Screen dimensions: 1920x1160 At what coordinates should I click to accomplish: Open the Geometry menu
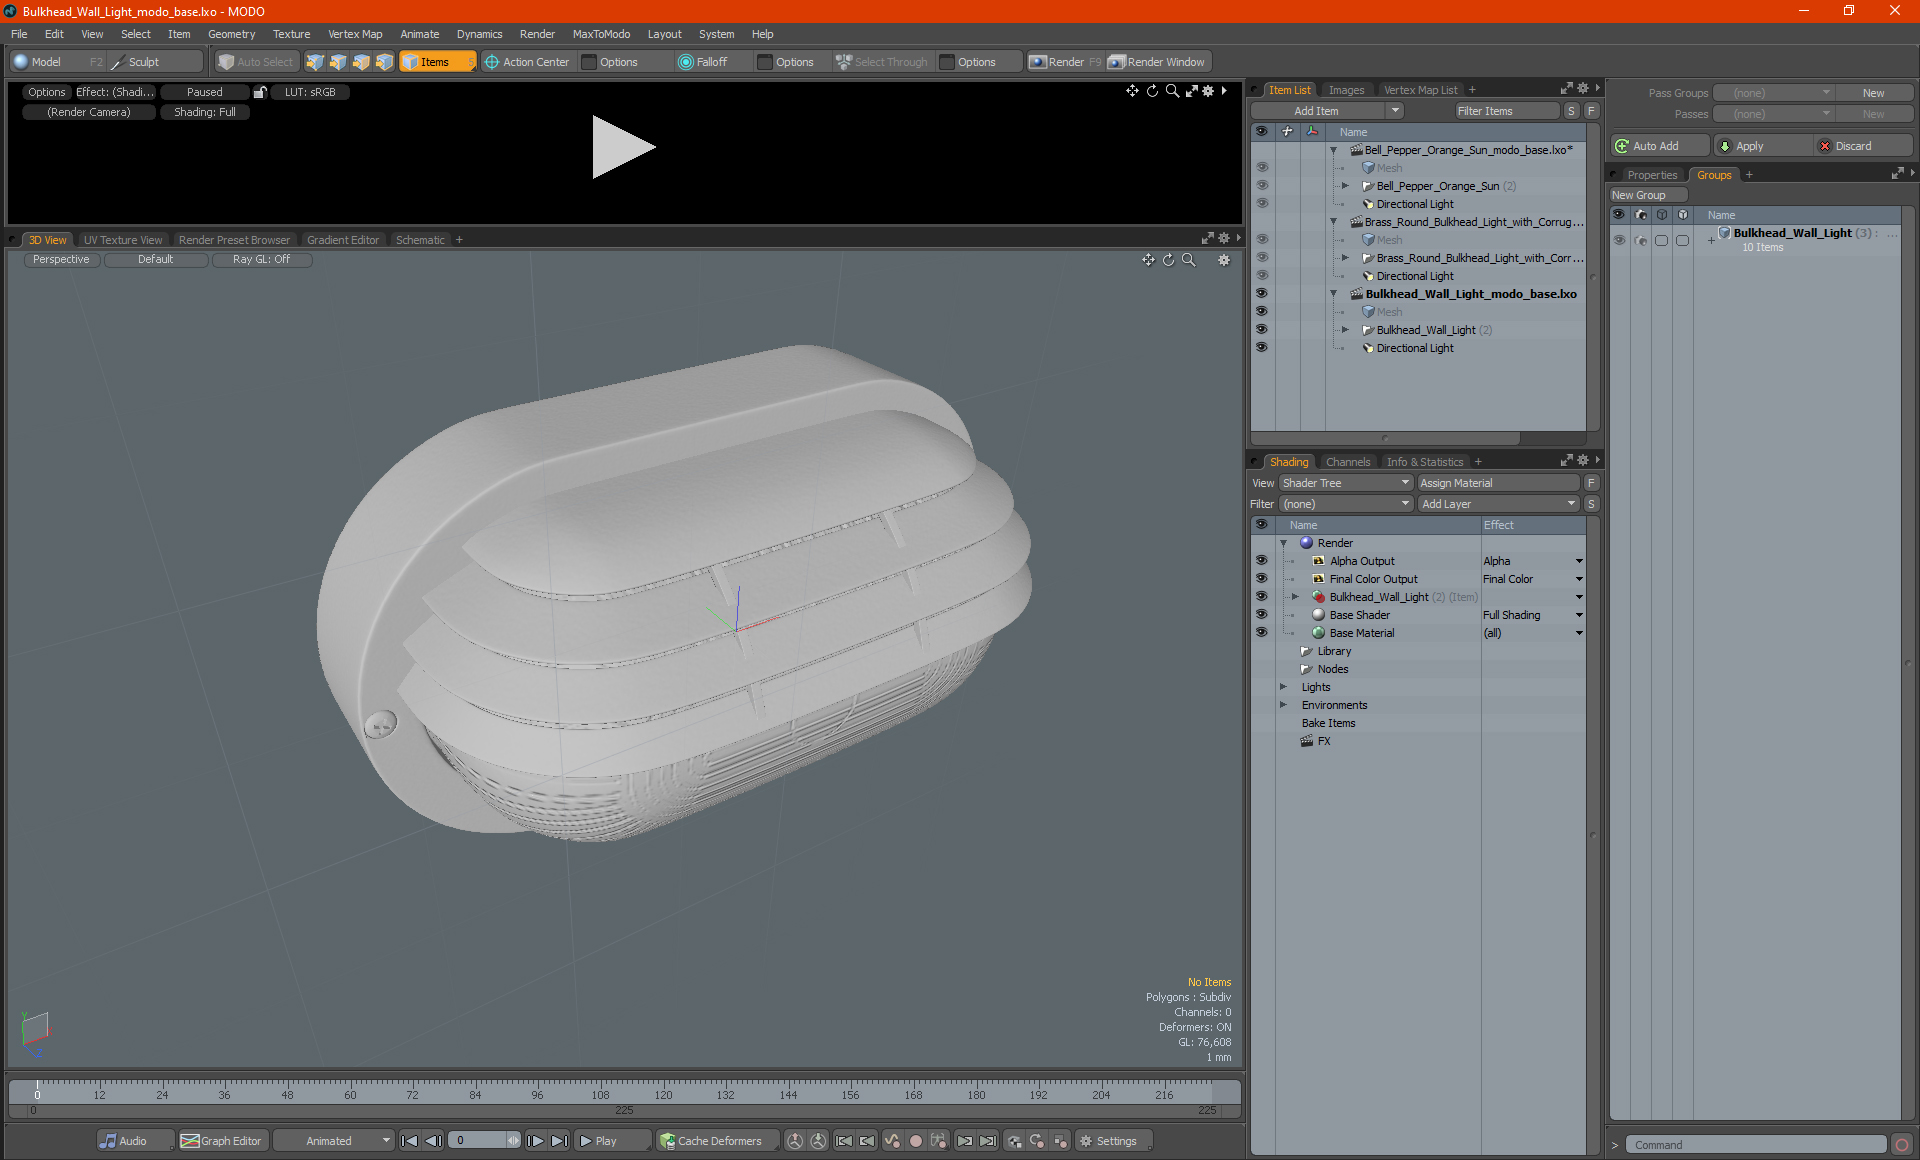click(x=231, y=34)
